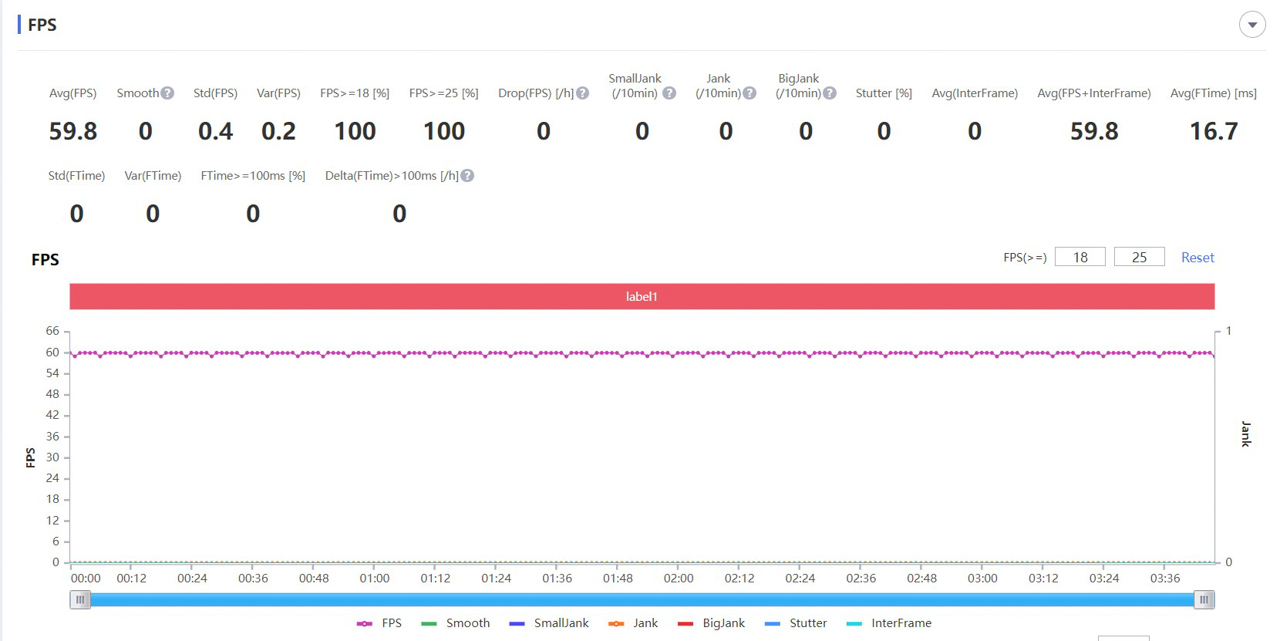
Task: Reset the FPS threshold values
Action: (x=1197, y=257)
